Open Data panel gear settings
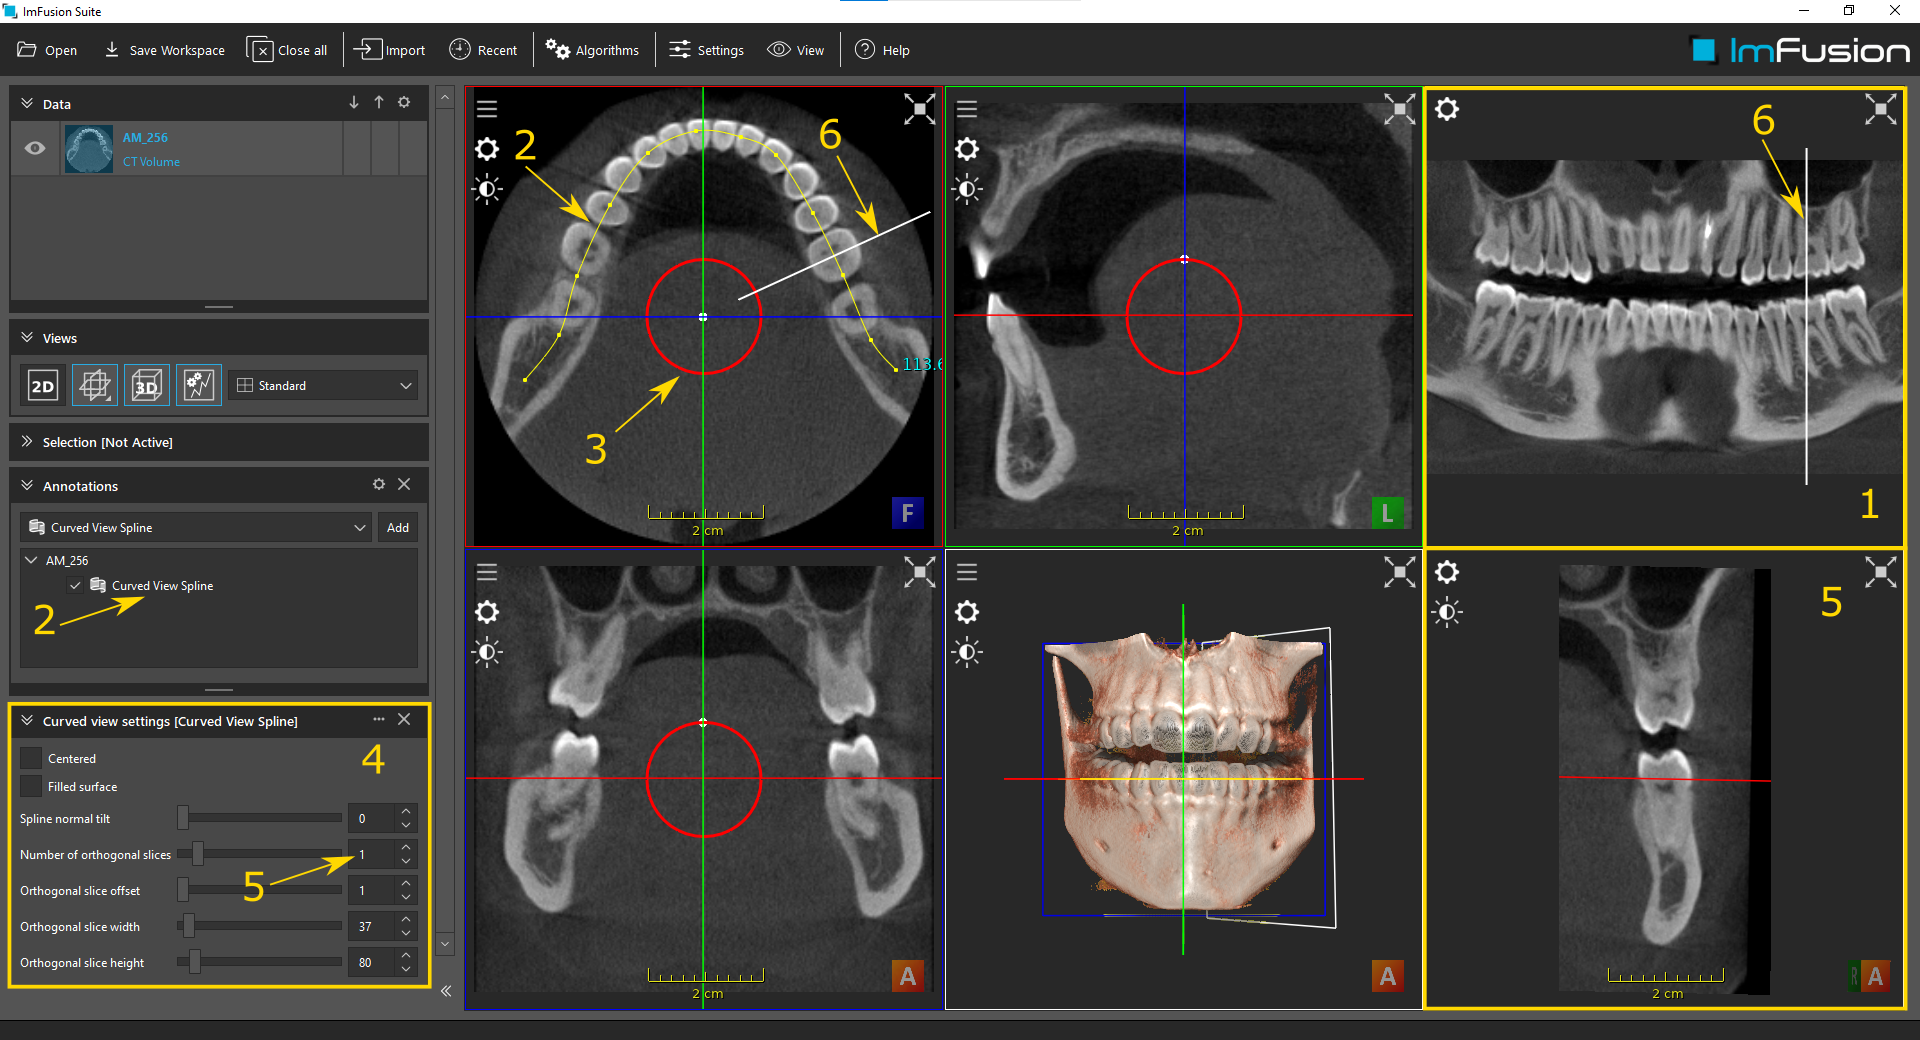The height and width of the screenshot is (1040, 1920). coord(404,103)
